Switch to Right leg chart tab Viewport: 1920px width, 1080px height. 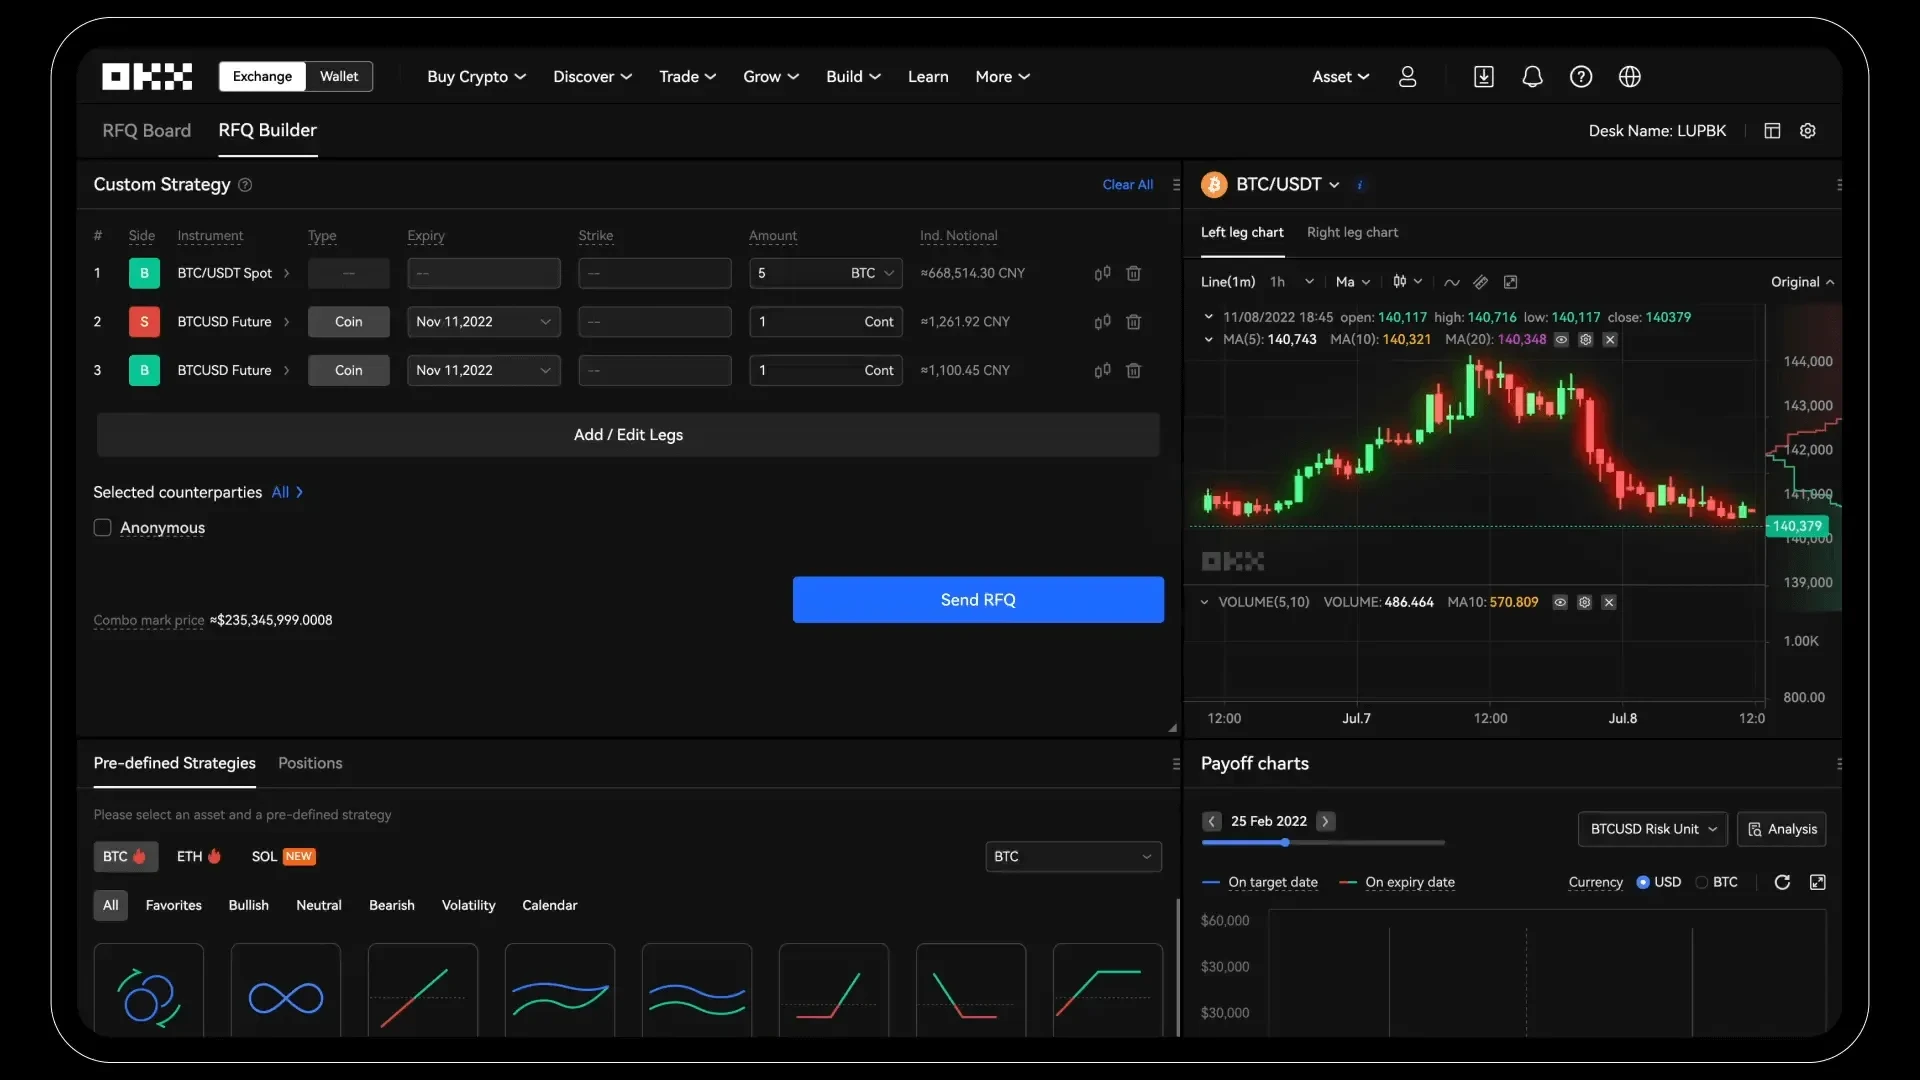tap(1352, 231)
